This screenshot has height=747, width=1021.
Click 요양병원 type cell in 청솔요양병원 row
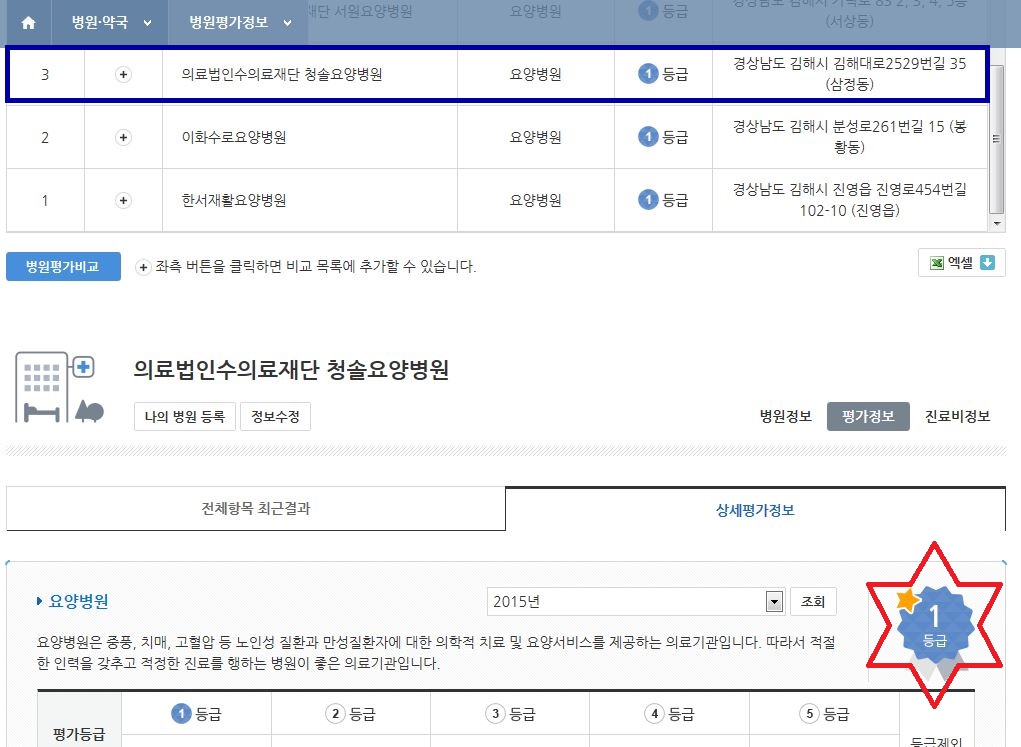tap(536, 74)
